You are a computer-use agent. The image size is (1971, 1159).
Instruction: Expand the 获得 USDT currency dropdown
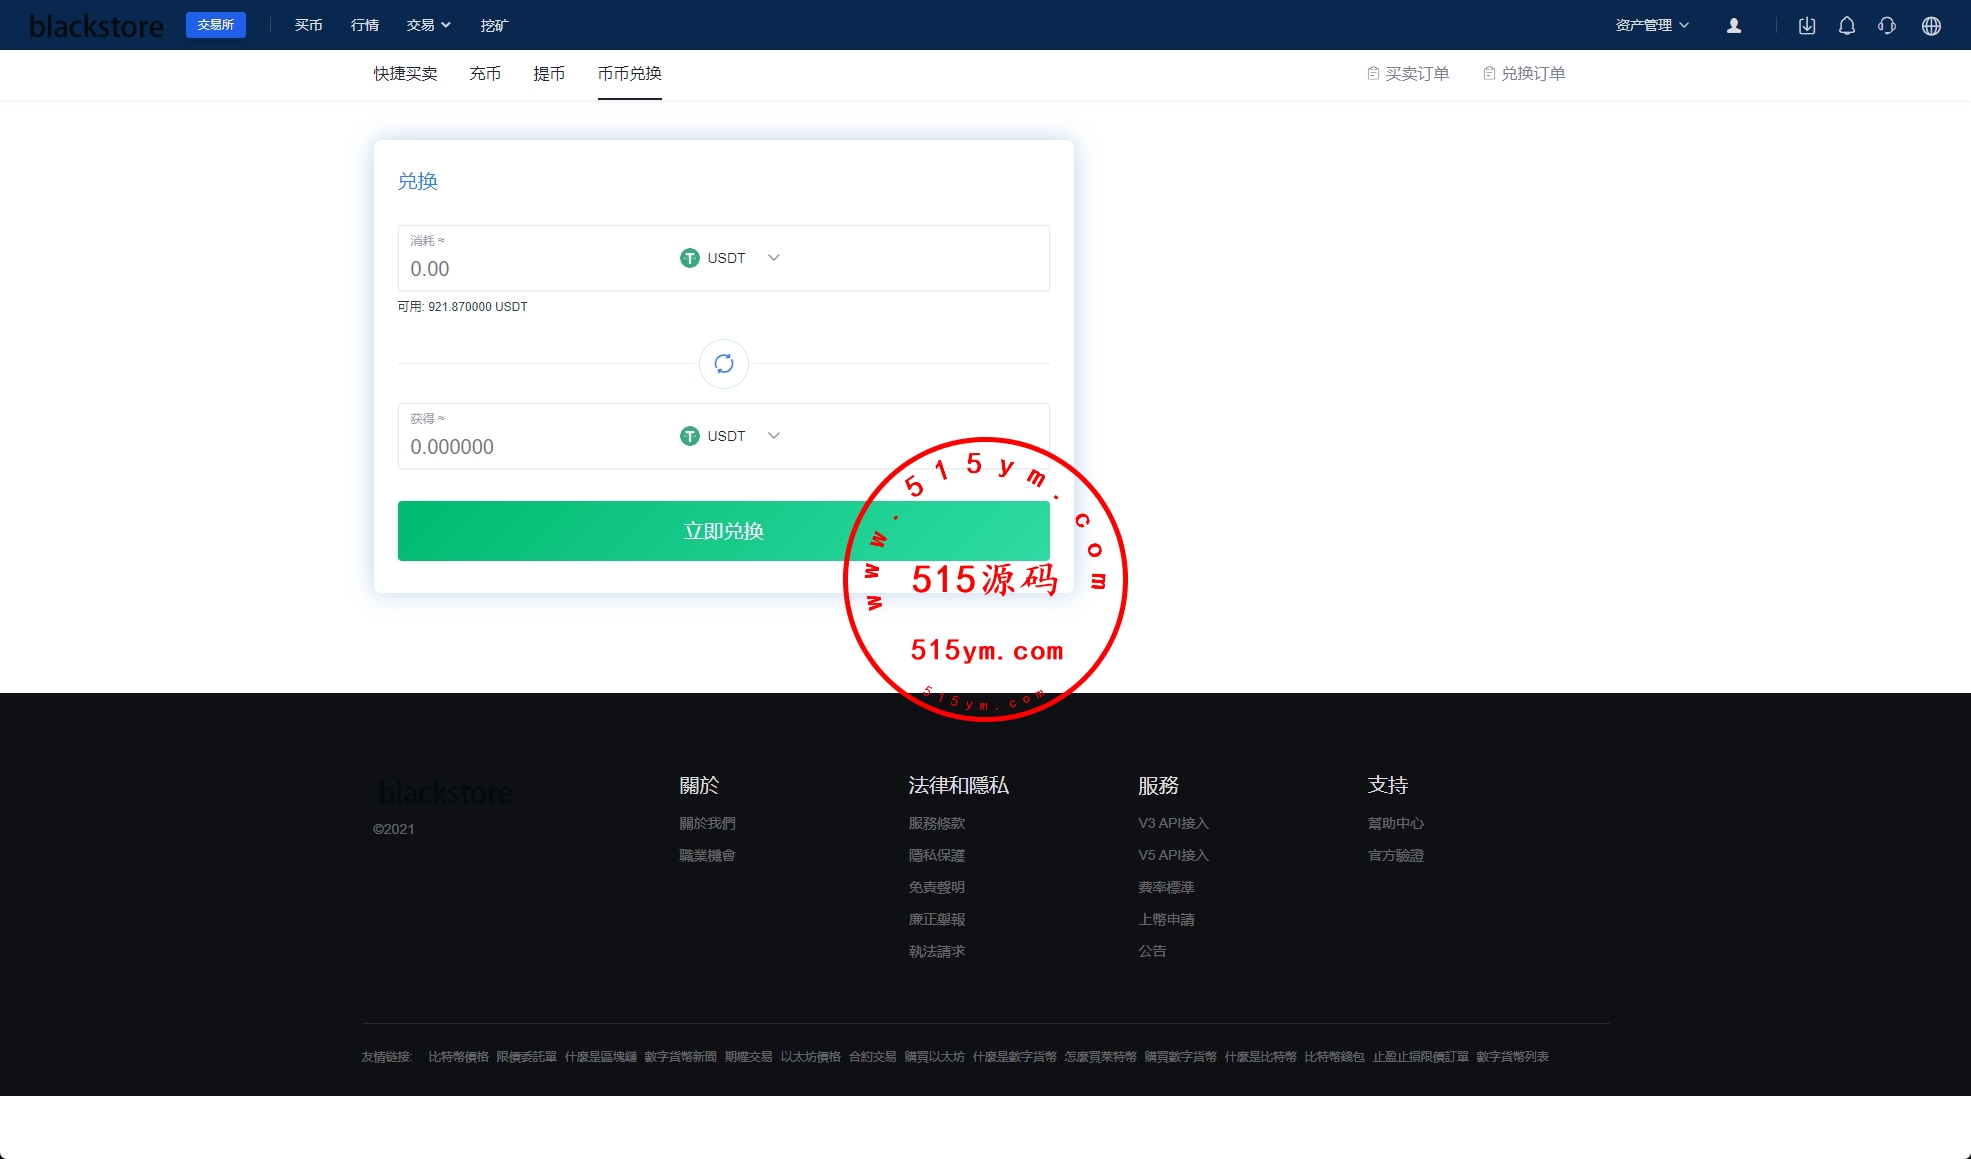tap(730, 436)
